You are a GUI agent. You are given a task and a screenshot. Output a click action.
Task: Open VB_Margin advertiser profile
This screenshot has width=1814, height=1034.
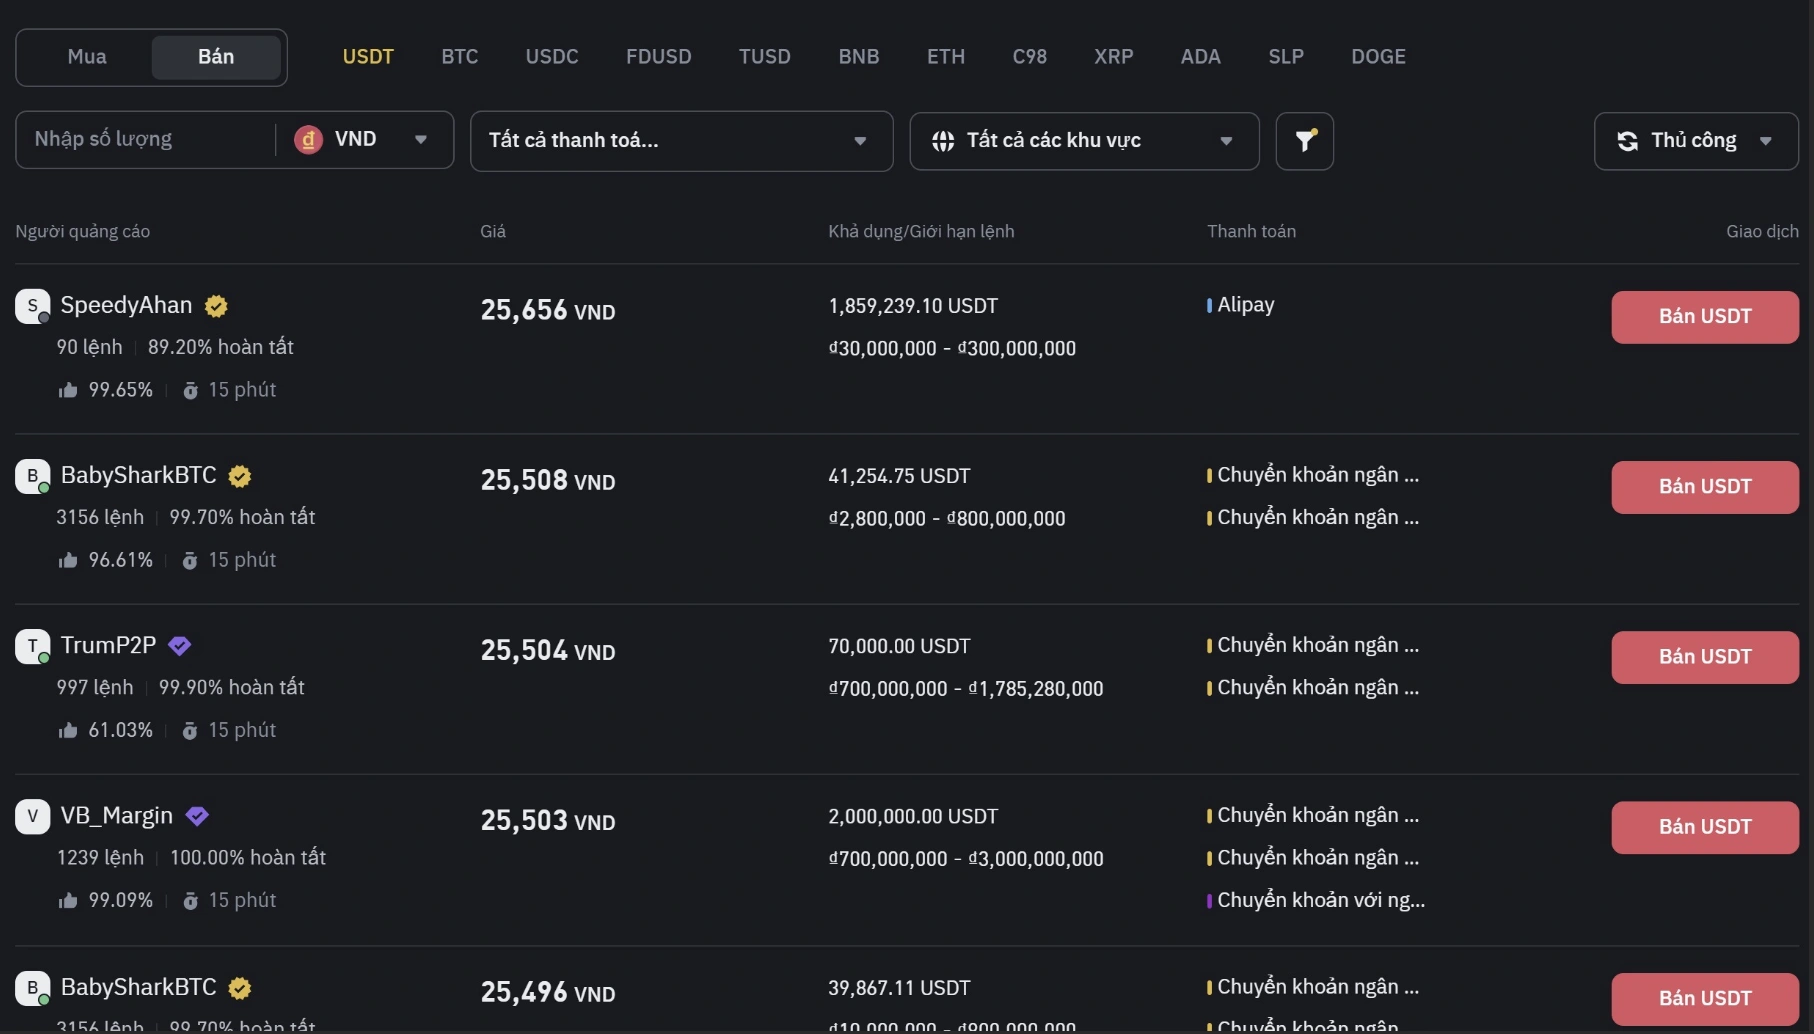[117, 816]
